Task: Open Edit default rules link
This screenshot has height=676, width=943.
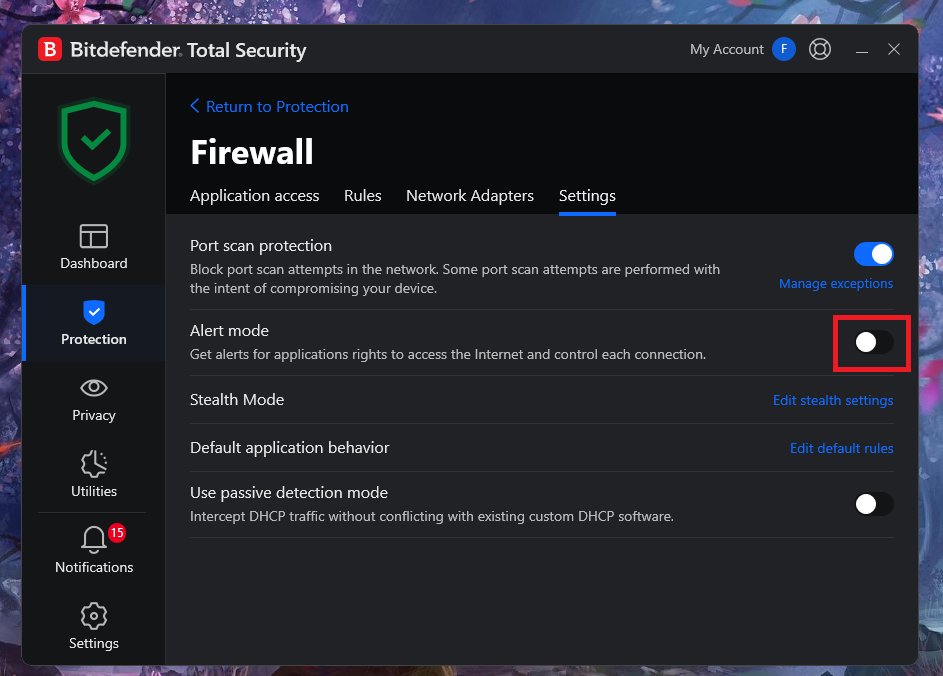Action: coord(841,448)
